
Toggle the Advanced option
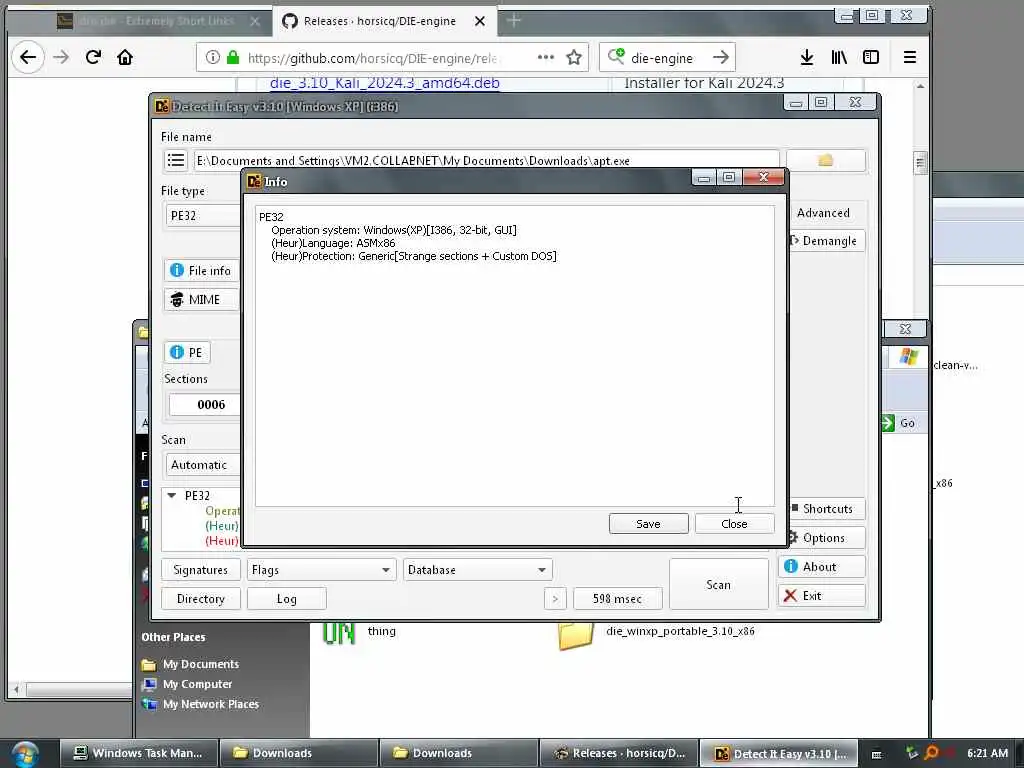(824, 213)
